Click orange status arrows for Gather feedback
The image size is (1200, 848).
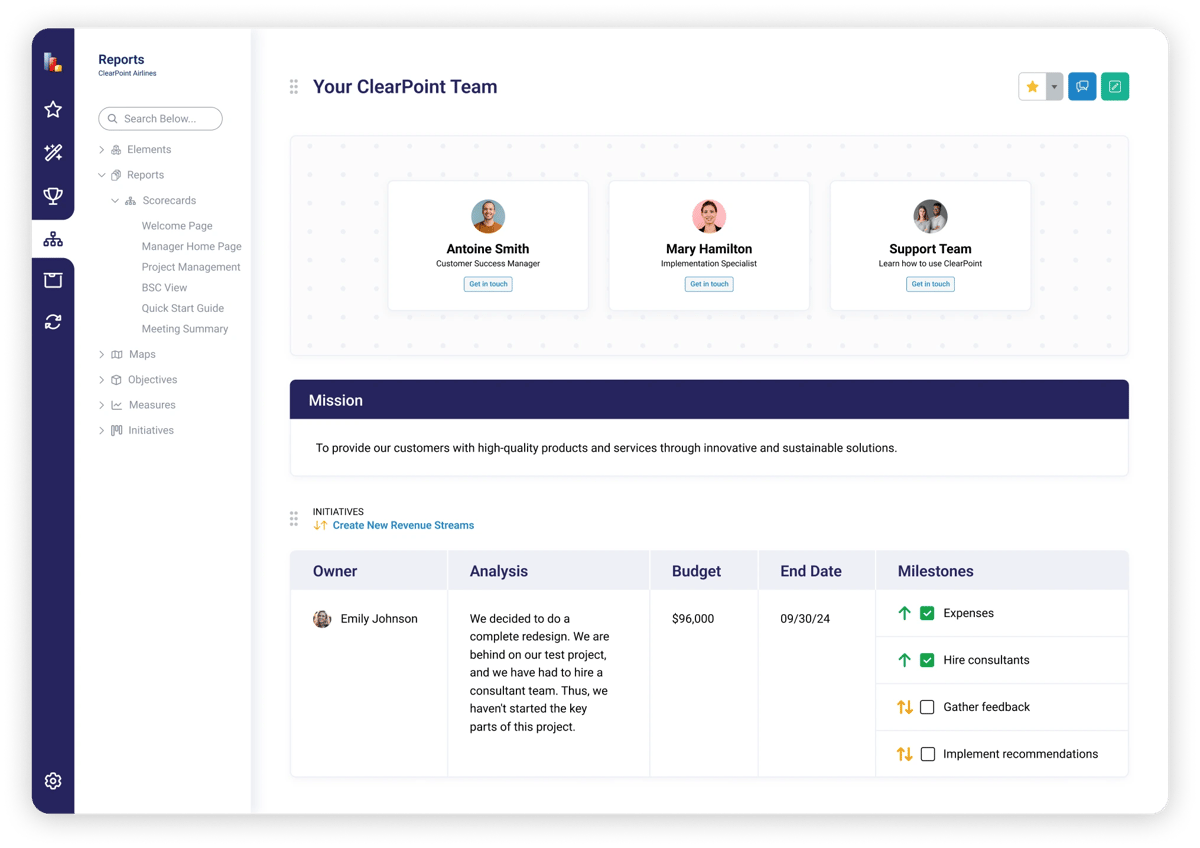[904, 707]
